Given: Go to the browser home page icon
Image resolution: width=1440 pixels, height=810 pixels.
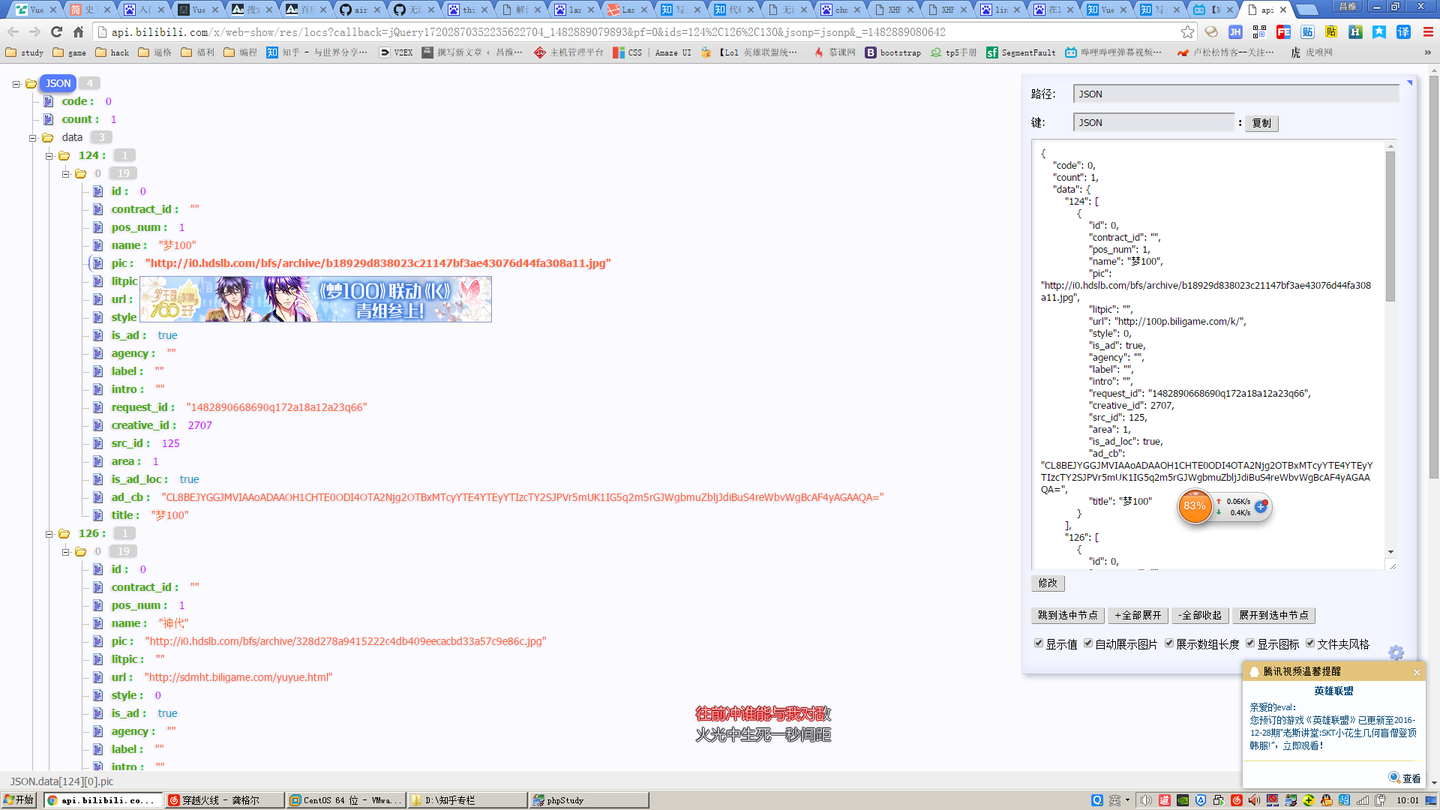Looking at the screenshot, I should click(78, 32).
